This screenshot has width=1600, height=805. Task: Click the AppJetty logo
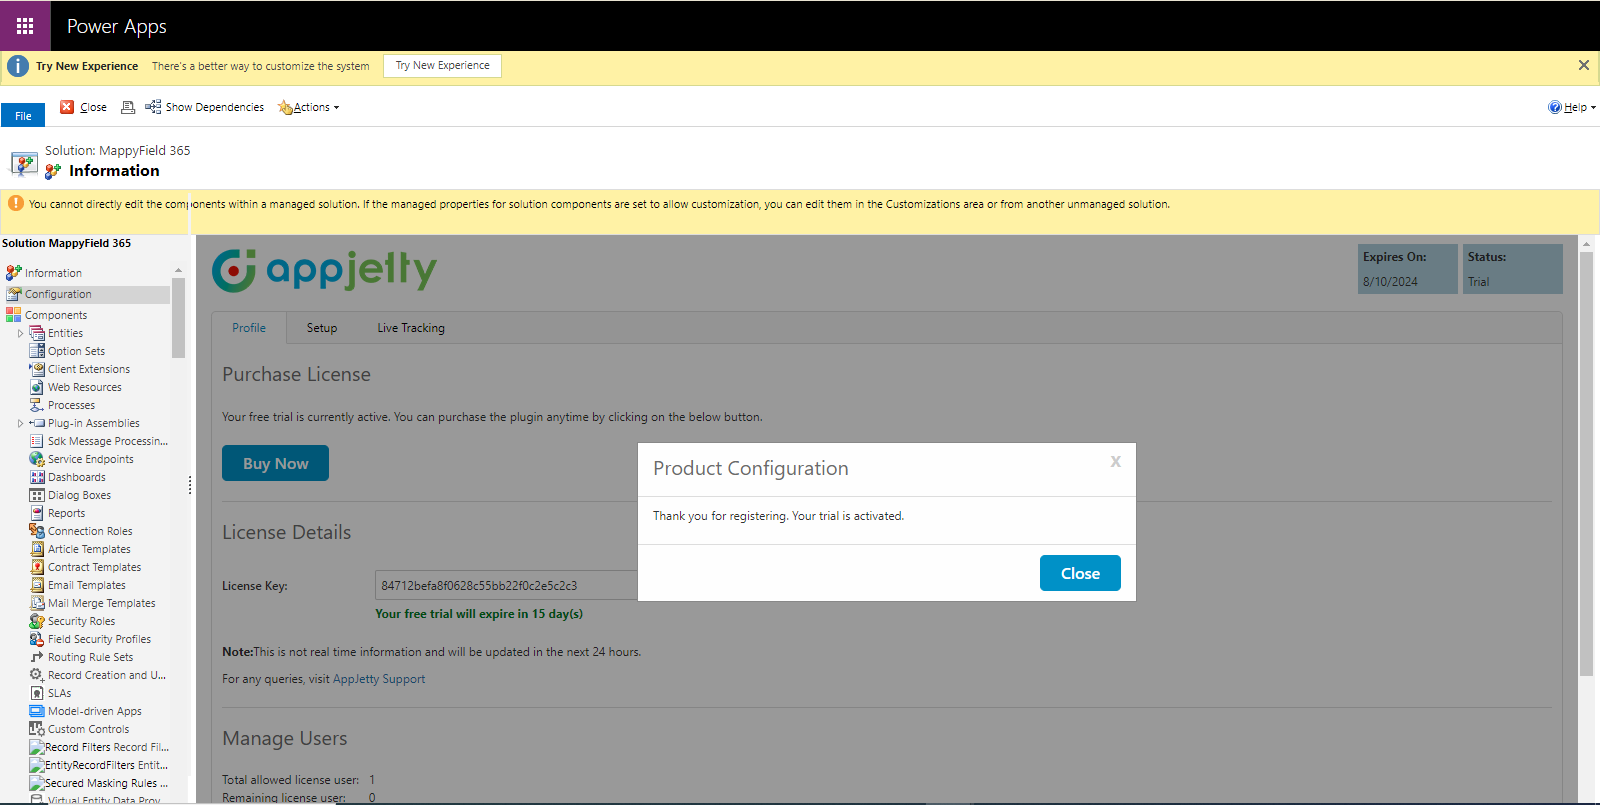325,270
